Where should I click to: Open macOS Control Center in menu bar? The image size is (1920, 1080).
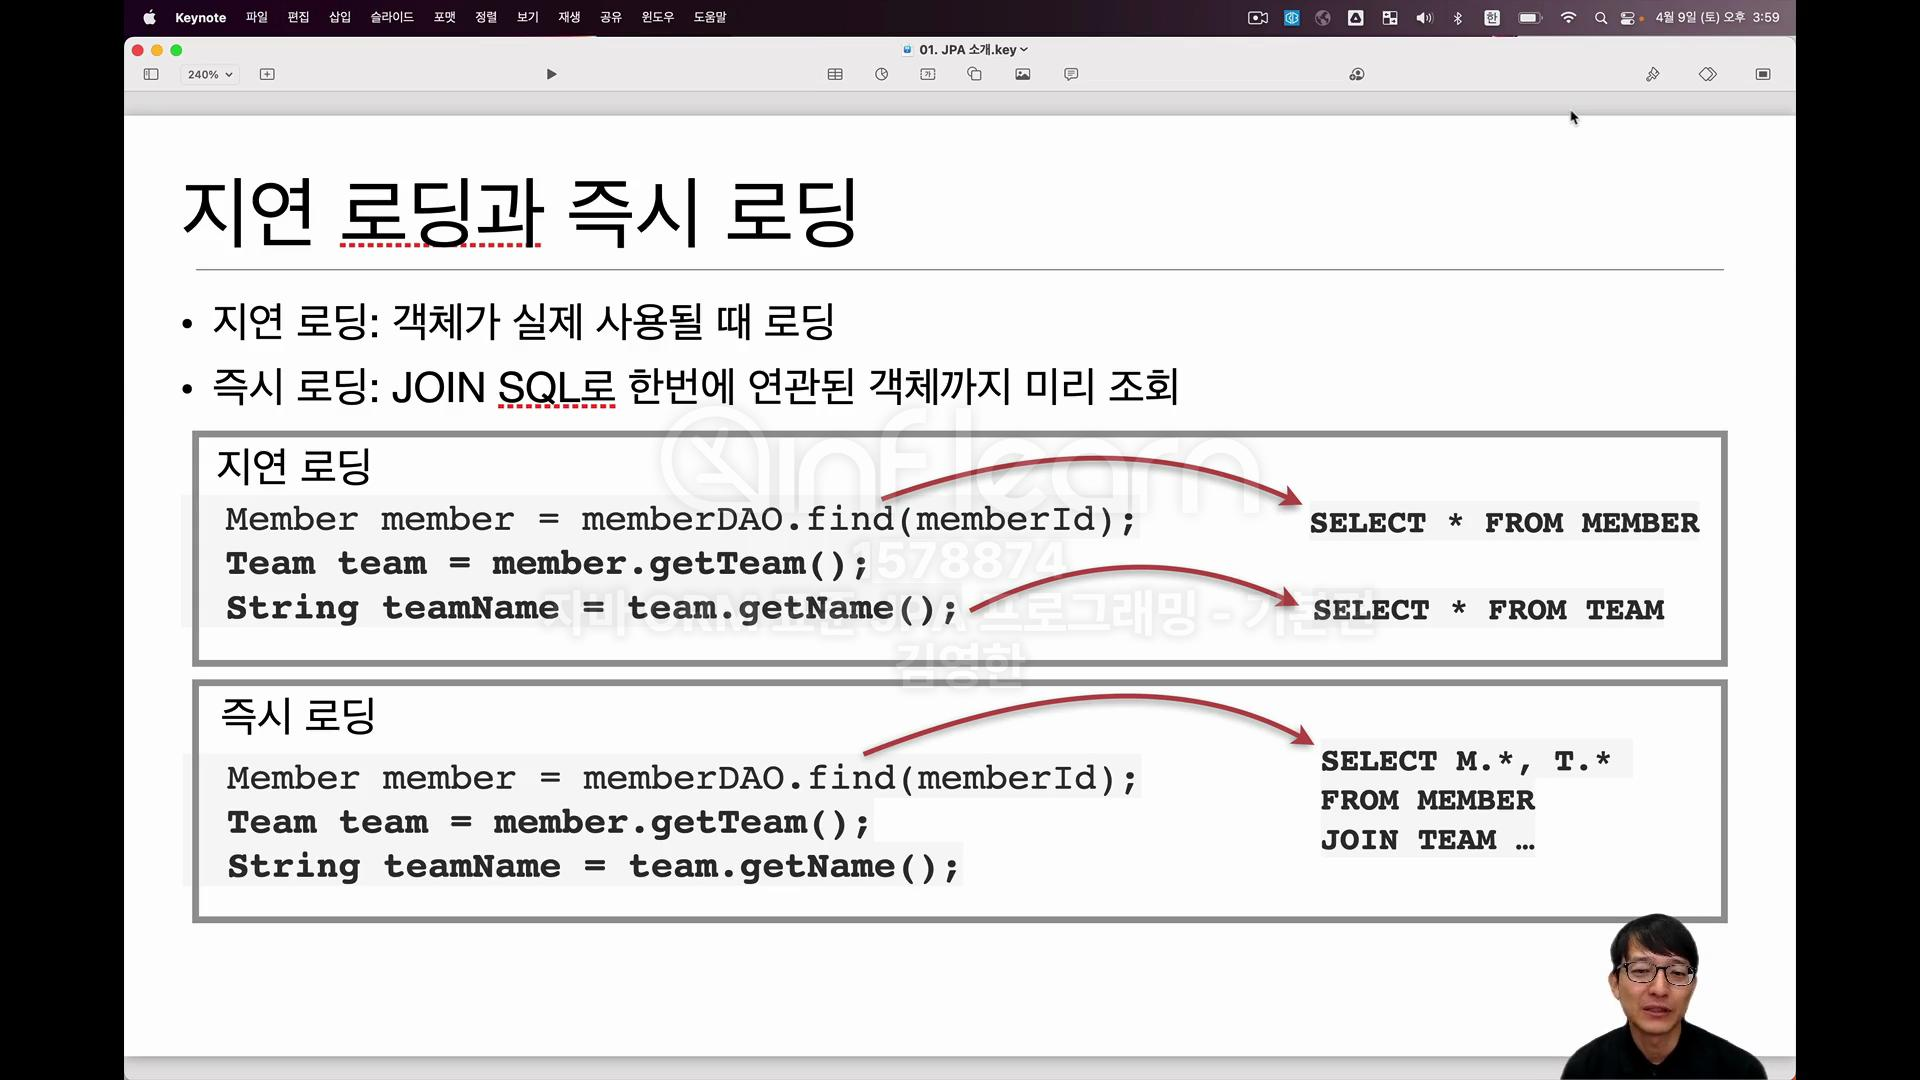pos(1627,17)
